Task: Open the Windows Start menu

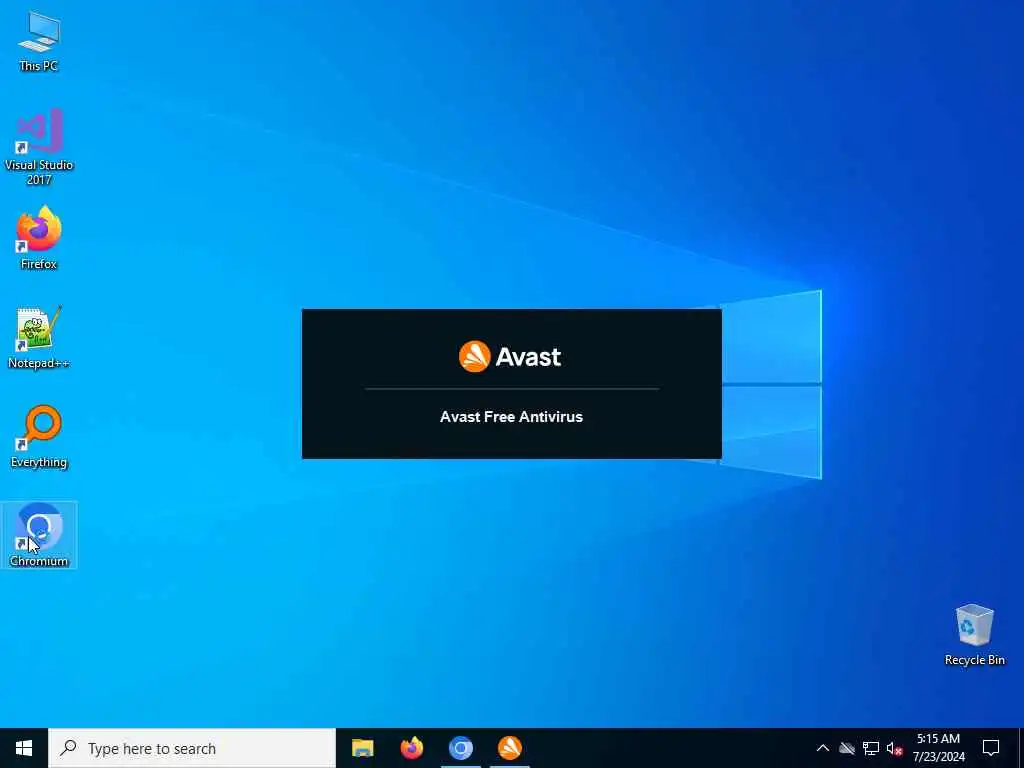Action: [24, 748]
